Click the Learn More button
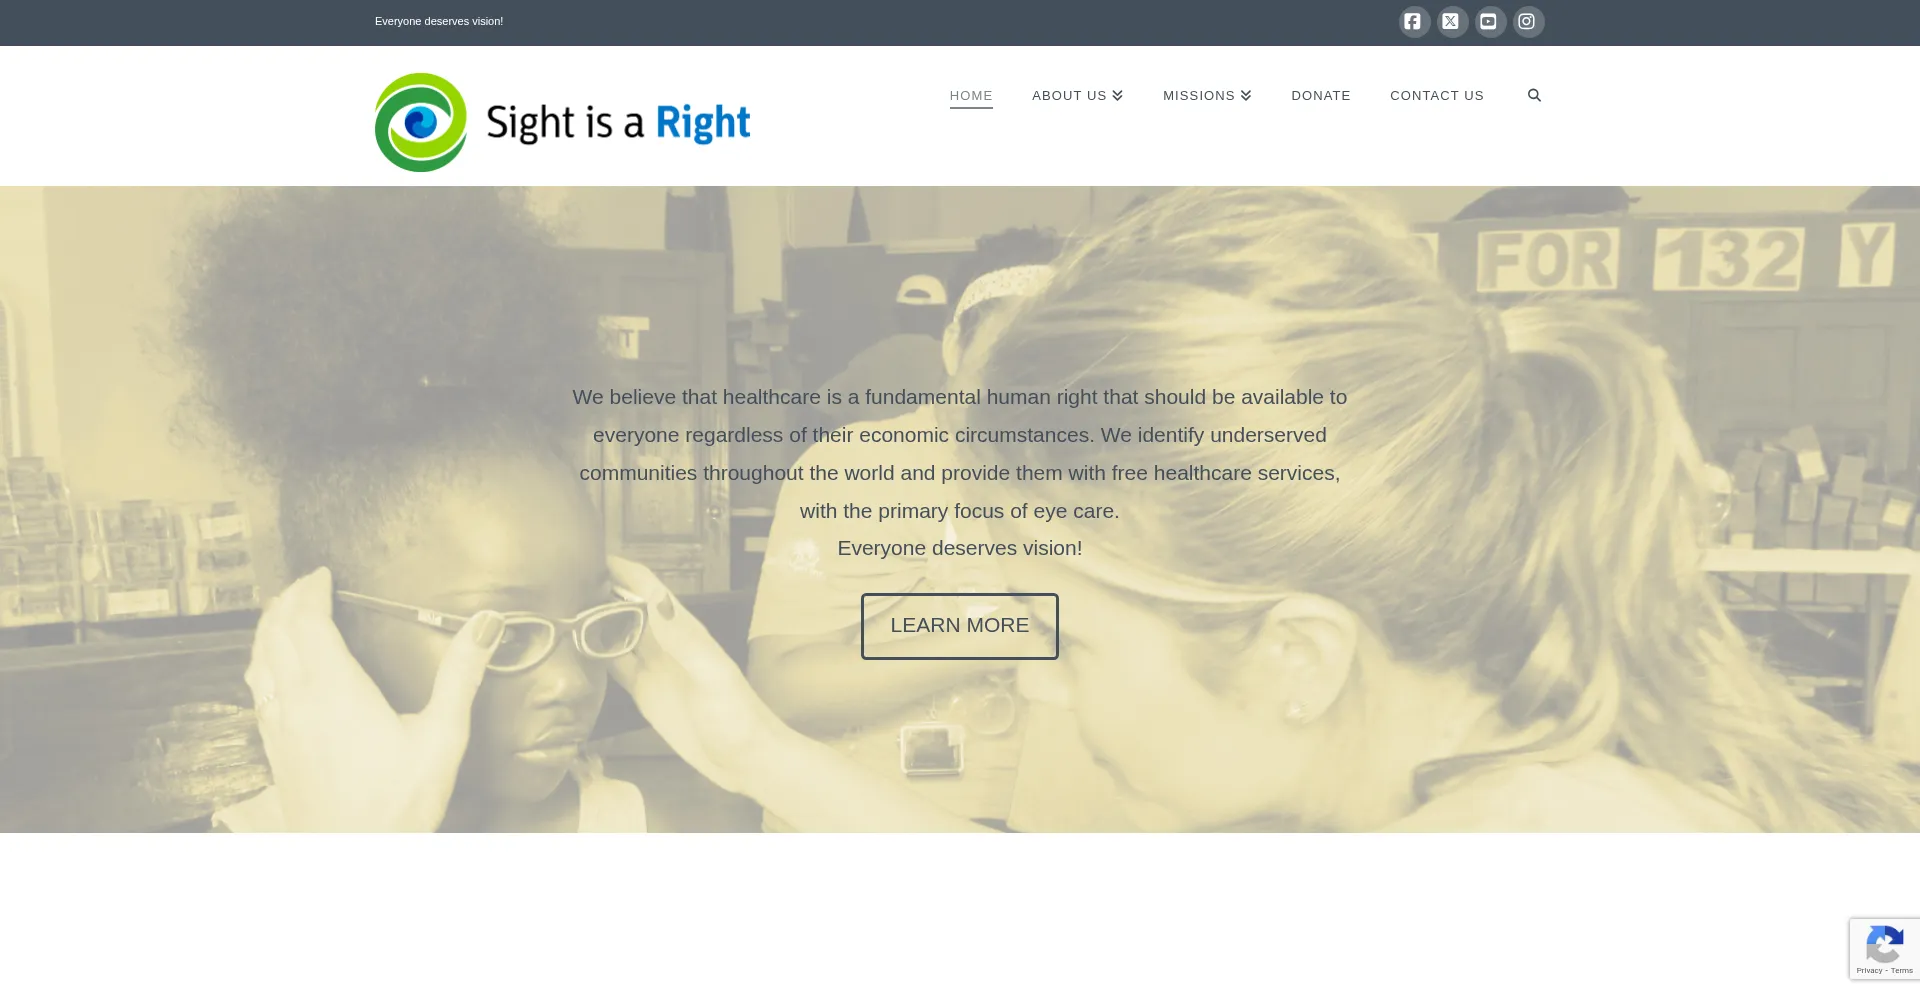The width and height of the screenshot is (1920, 993). [960, 626]
